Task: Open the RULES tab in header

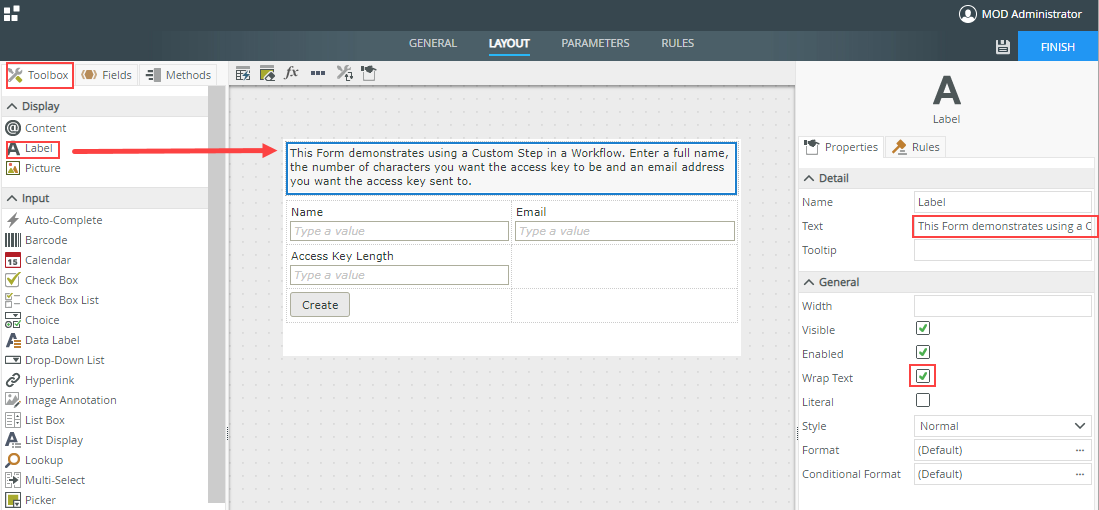Action: click(x=677, y=43)
